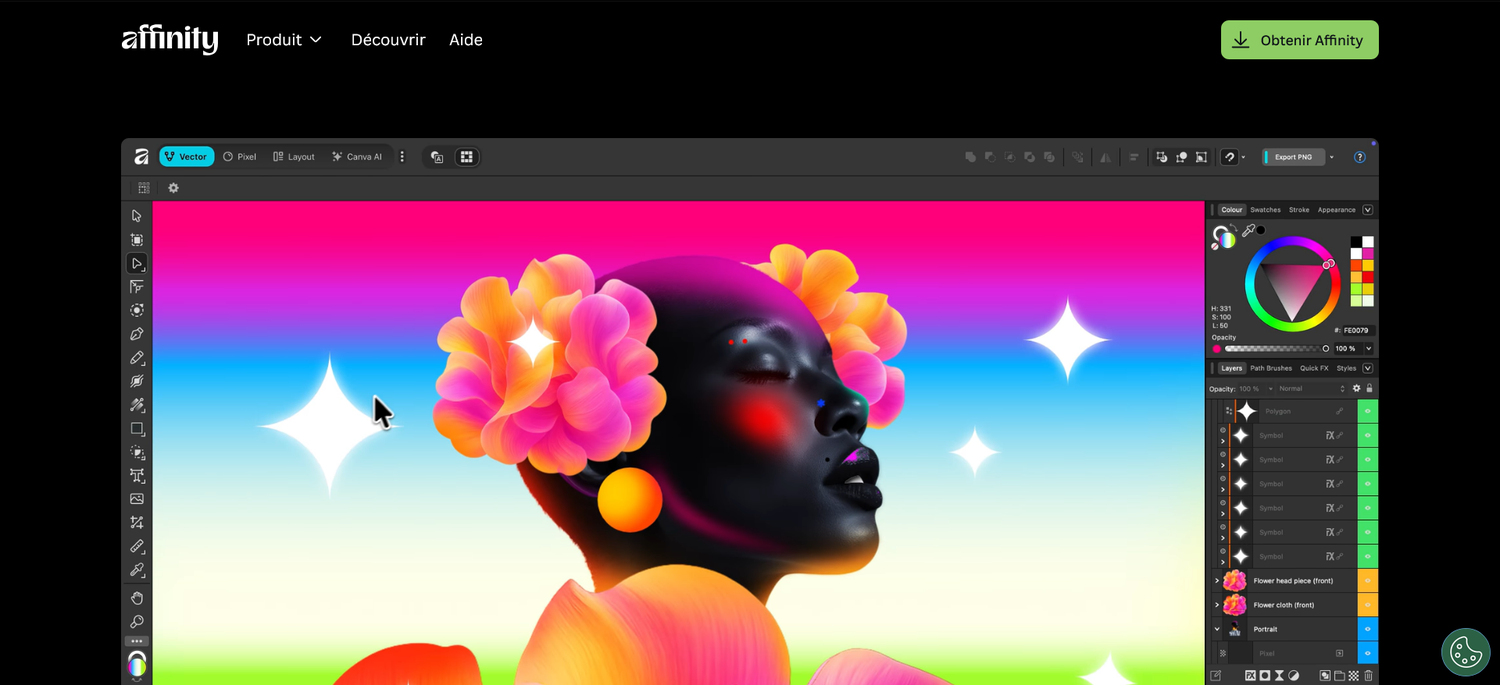Toggle the lock on layer opacity settings
Image resolution: width=1500 pixels, height=685 pixels.
coord(1369,388)
